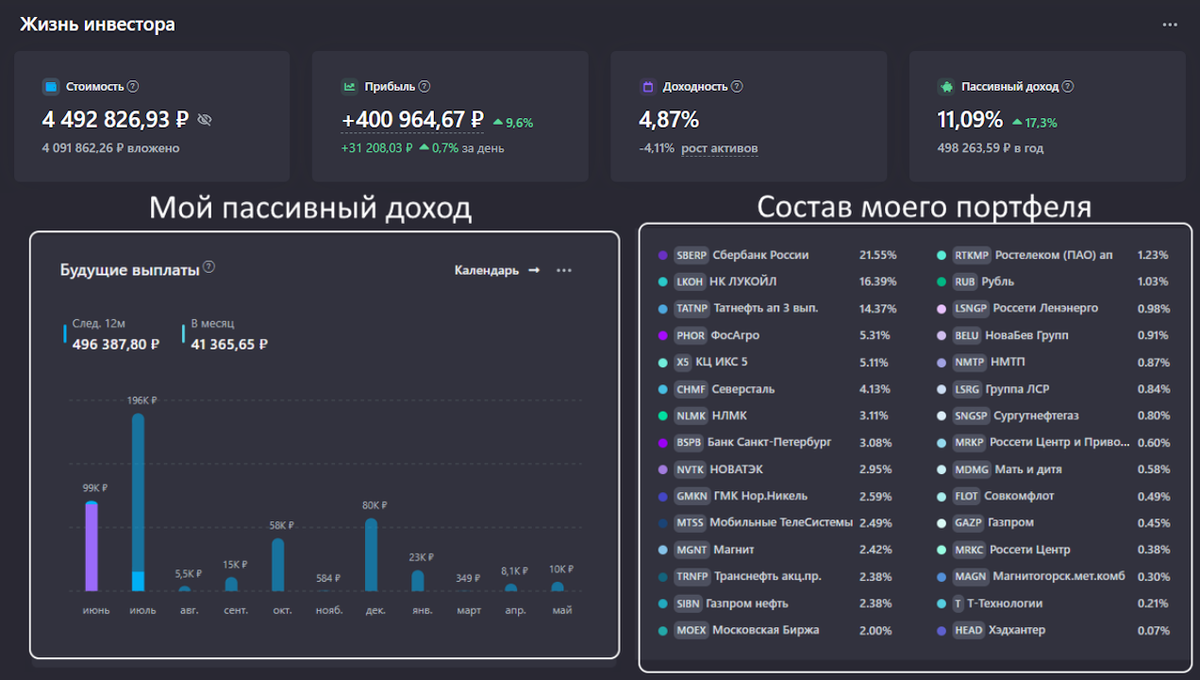Image resolution: width=1200 pixels, height=680 pixels.
Task: Click the 41 365,65 ₽ monthly value
Action: [229, 344]
